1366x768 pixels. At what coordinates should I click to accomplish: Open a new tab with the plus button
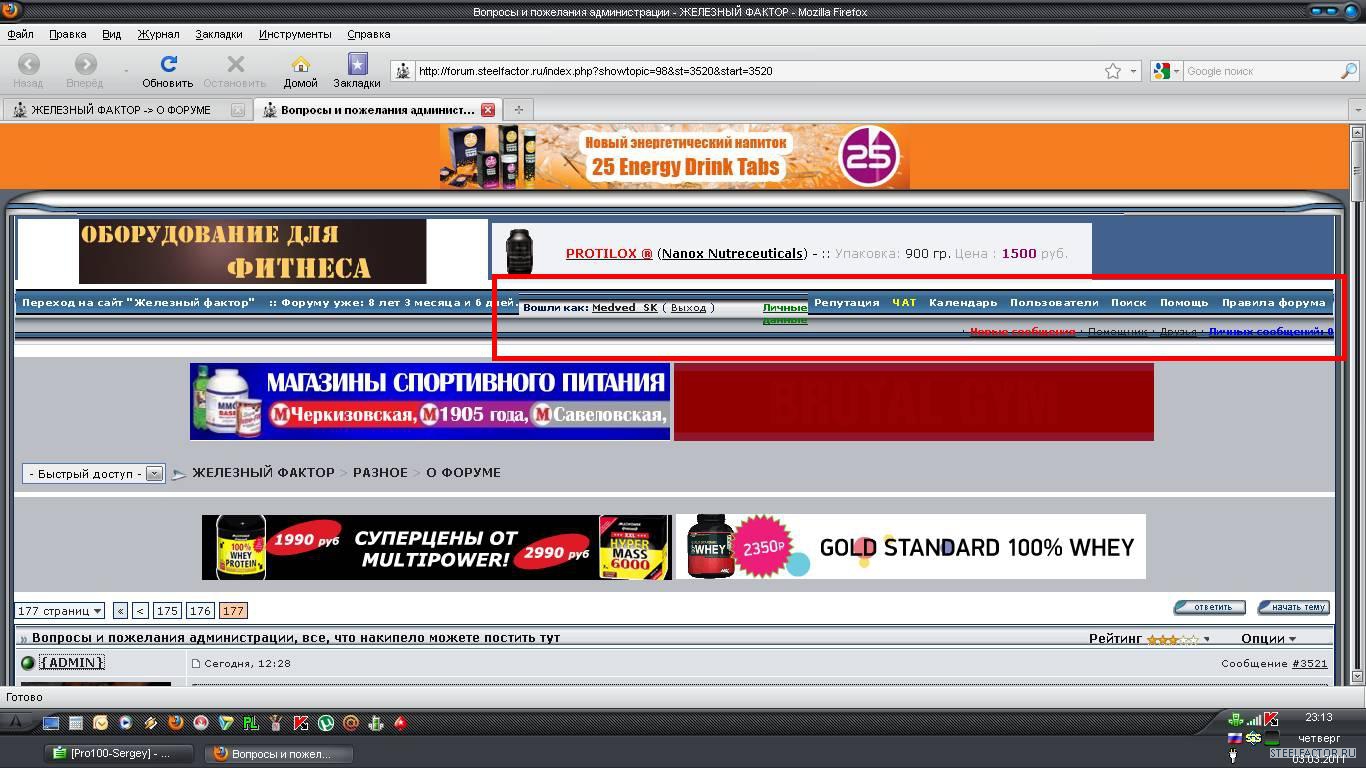[518, 110]
